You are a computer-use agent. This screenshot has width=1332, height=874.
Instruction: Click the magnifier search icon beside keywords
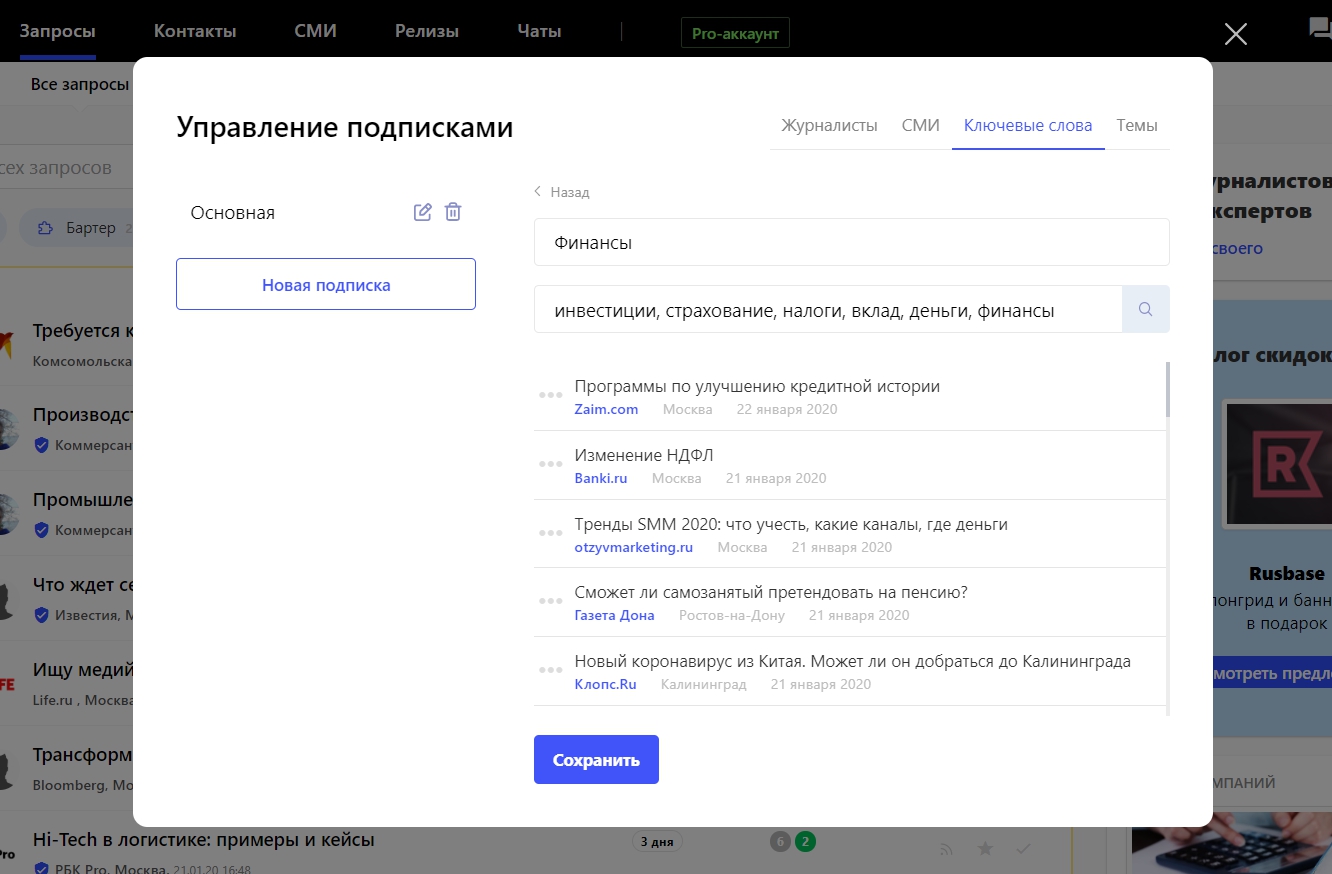pos(1146,310)
